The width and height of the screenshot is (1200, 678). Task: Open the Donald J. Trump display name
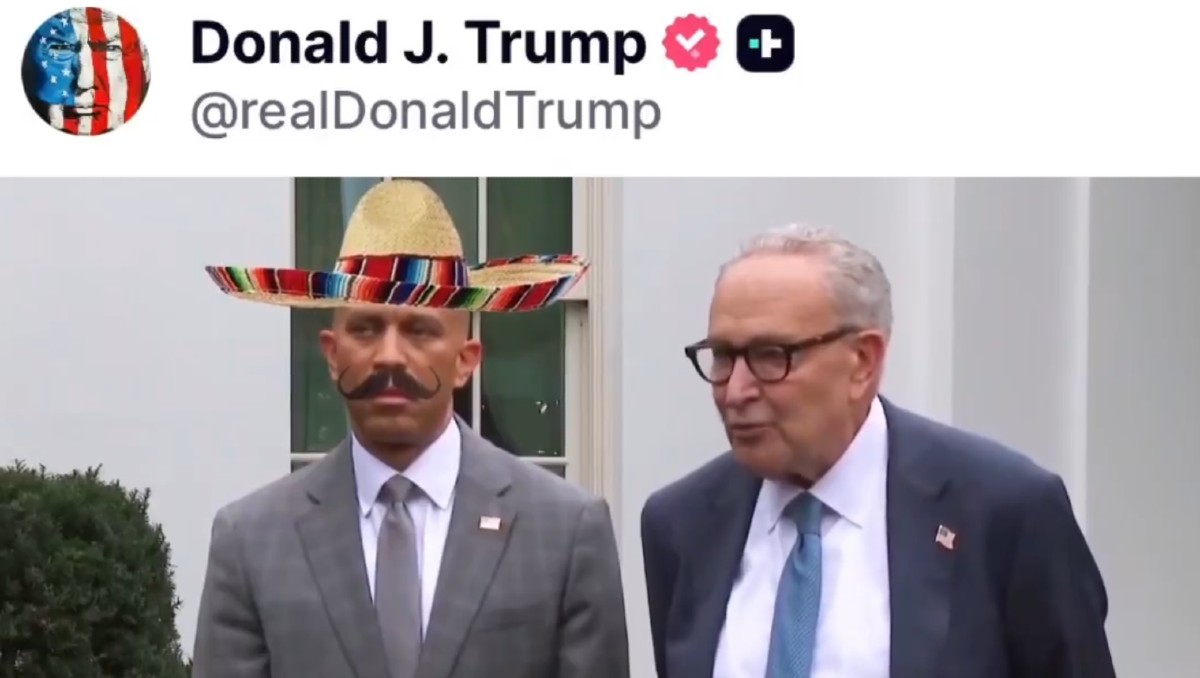click(419, 44)
